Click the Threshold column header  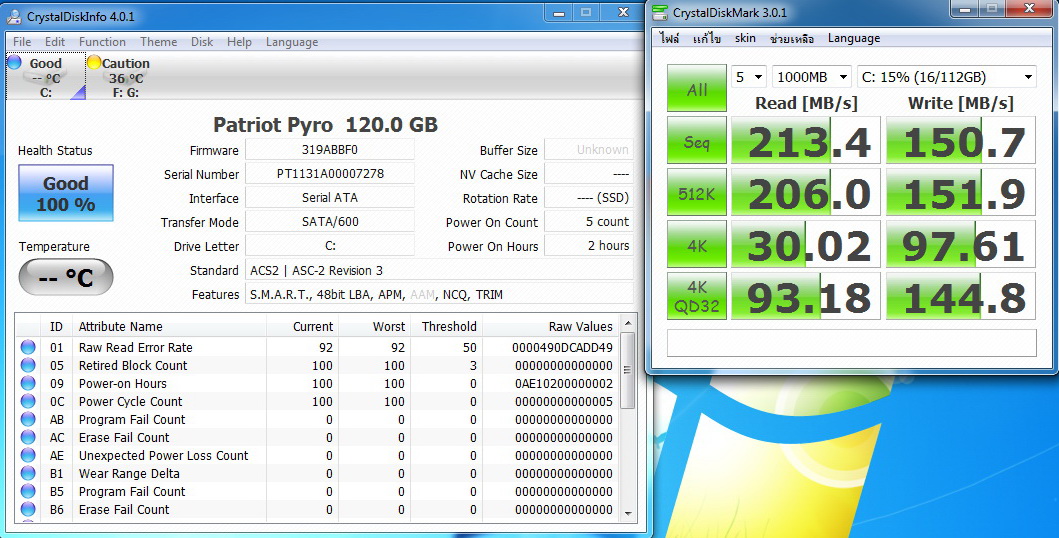[x=446, y=327]
